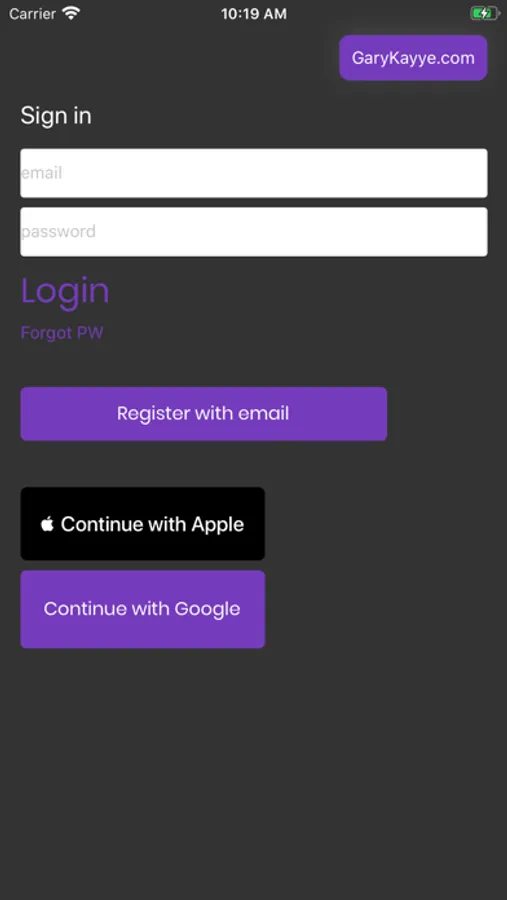Image resolution: width=507 pixels, height=900 pixels.
Task: Tap the charging battery icon
Action: point(485,13)
